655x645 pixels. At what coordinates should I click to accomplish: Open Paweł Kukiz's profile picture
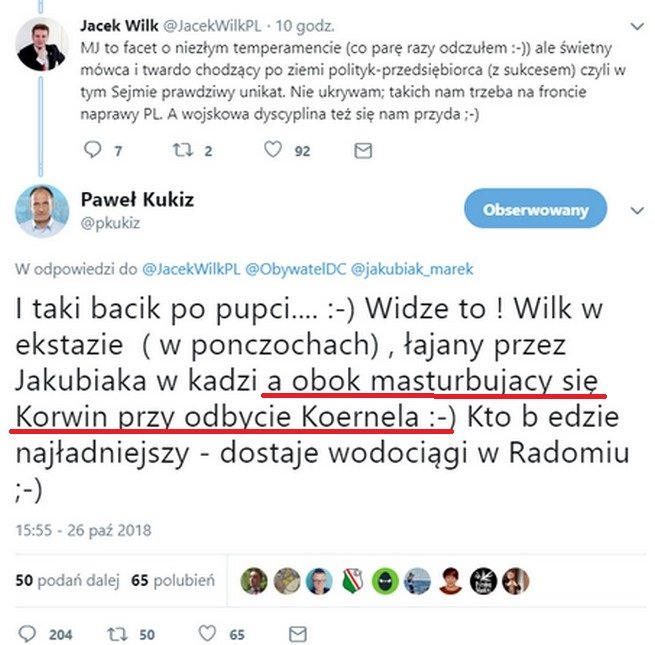(x=41, y=211)
